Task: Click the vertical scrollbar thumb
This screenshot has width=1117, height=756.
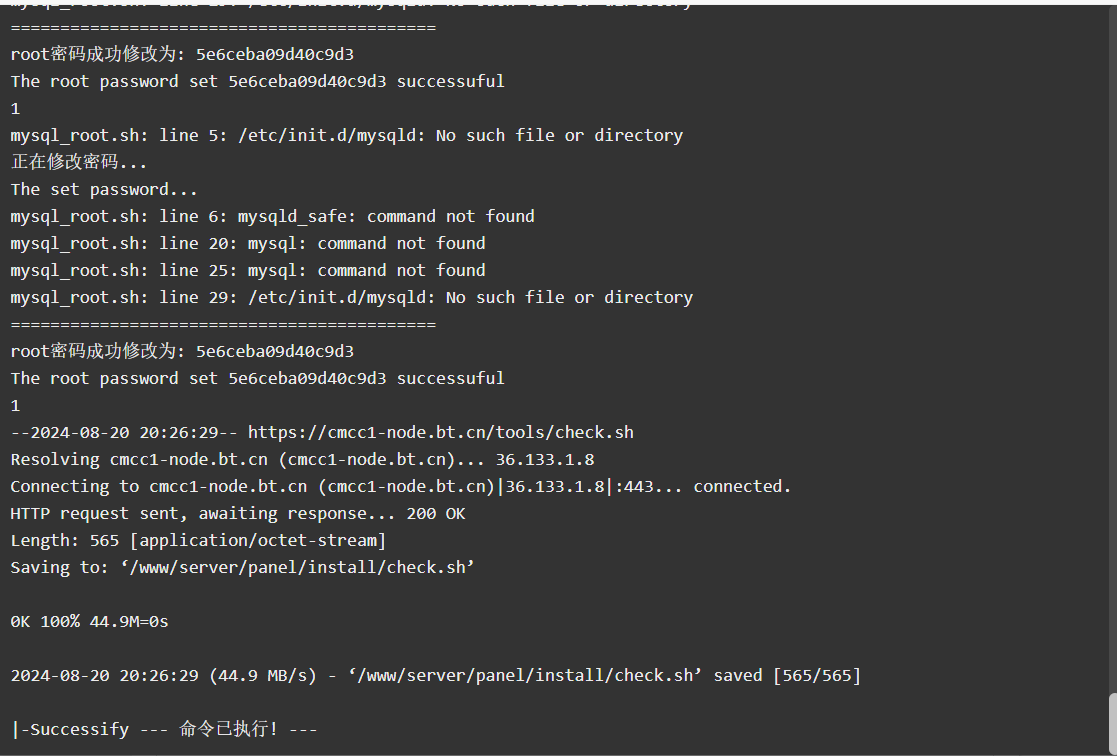Action: point(1112,723)
